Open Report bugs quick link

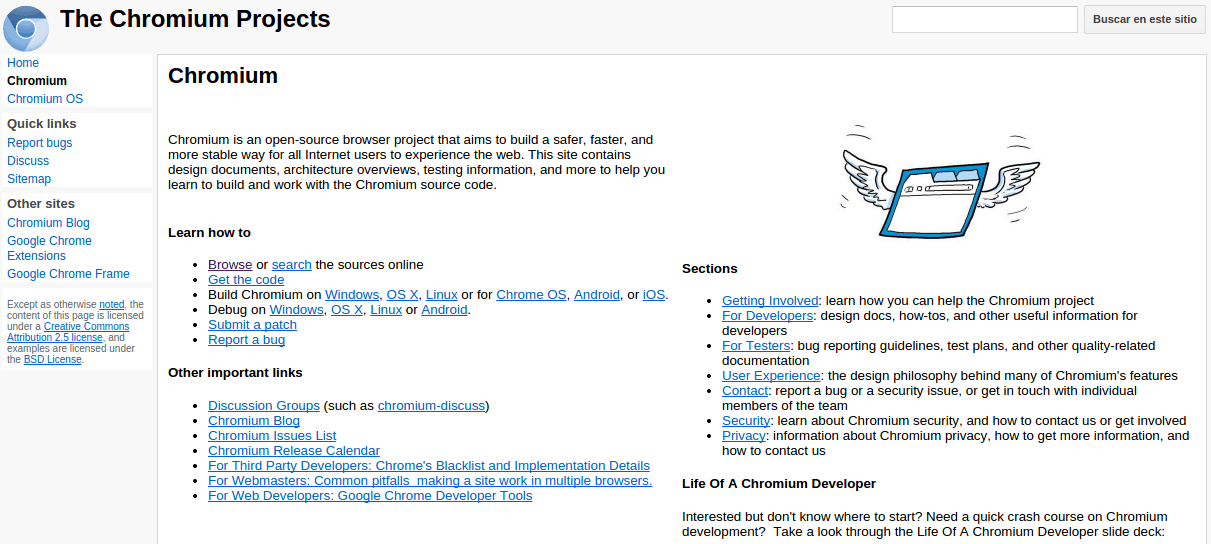coord(39,143)
